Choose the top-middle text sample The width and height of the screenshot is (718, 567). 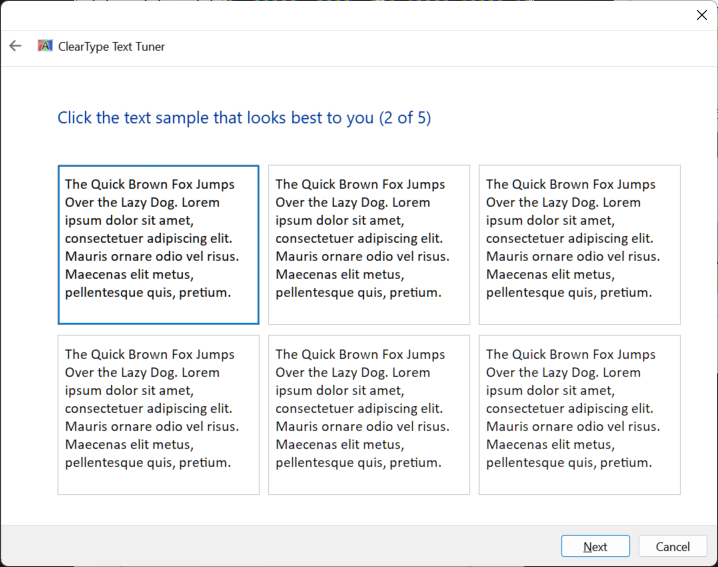point(369,245)
